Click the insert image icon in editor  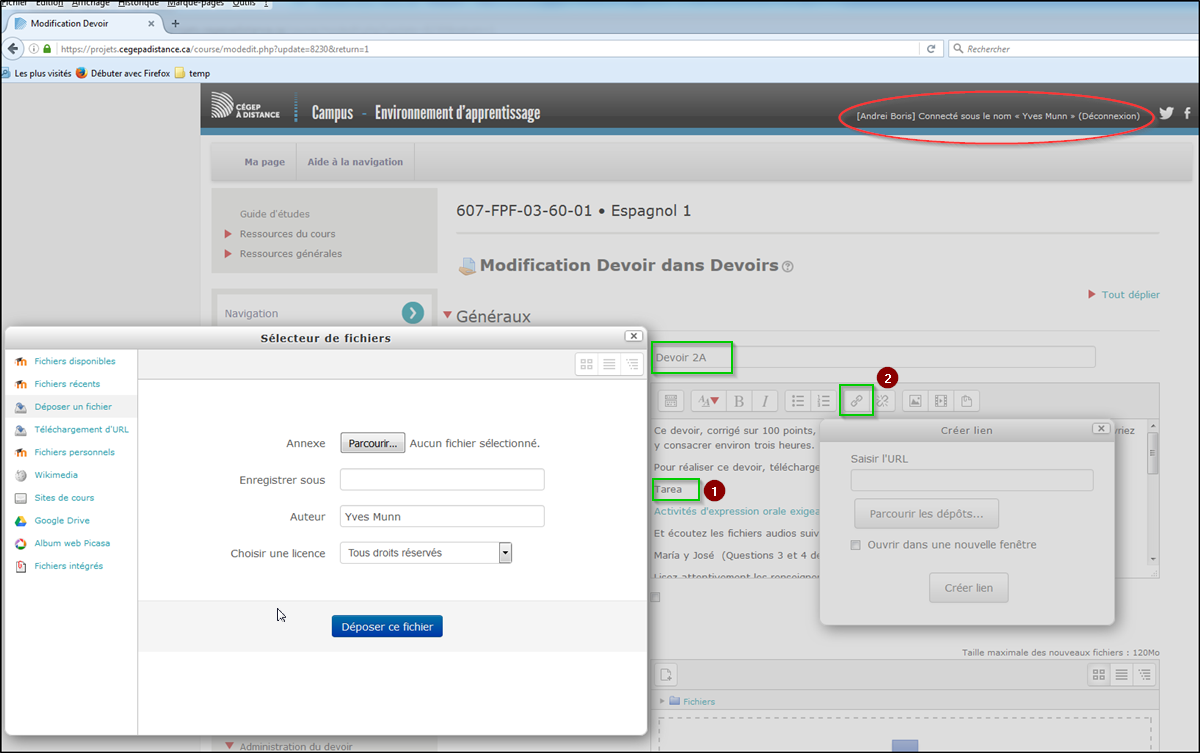coord(914,401)
